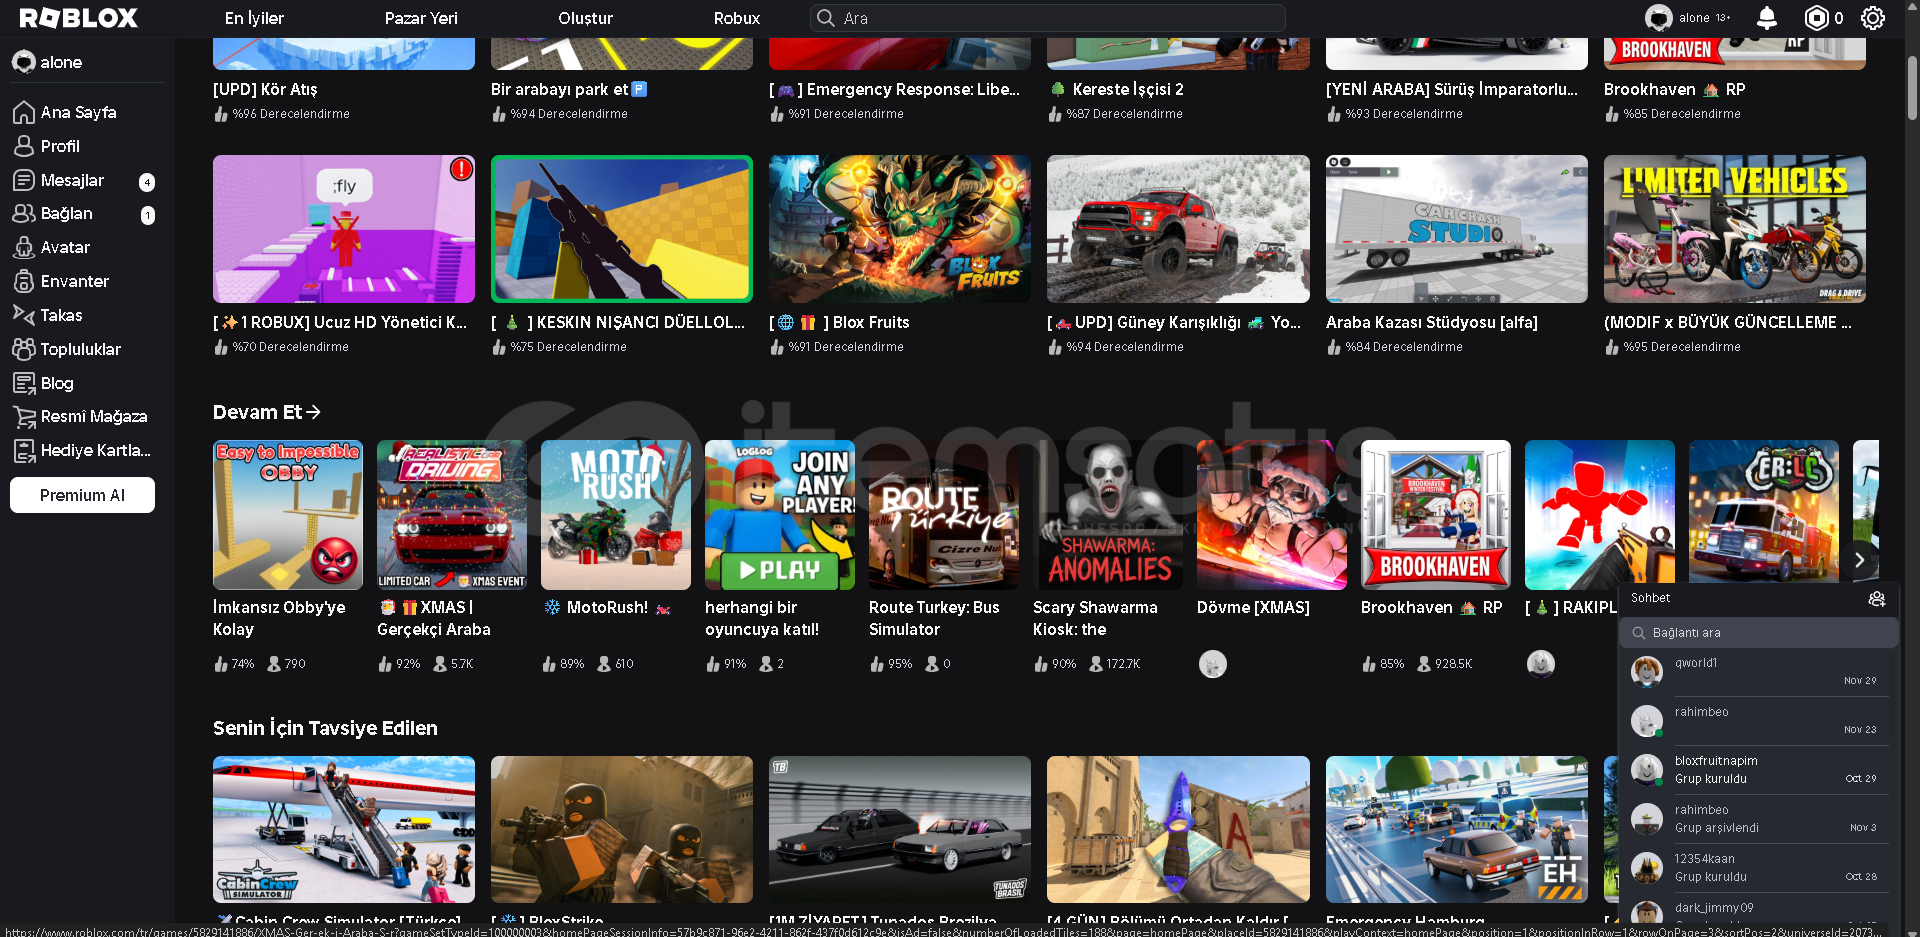Open Limited Vehicles thumbnail
Viewport: 1920px width, 937px height.
pos(1735,229)
